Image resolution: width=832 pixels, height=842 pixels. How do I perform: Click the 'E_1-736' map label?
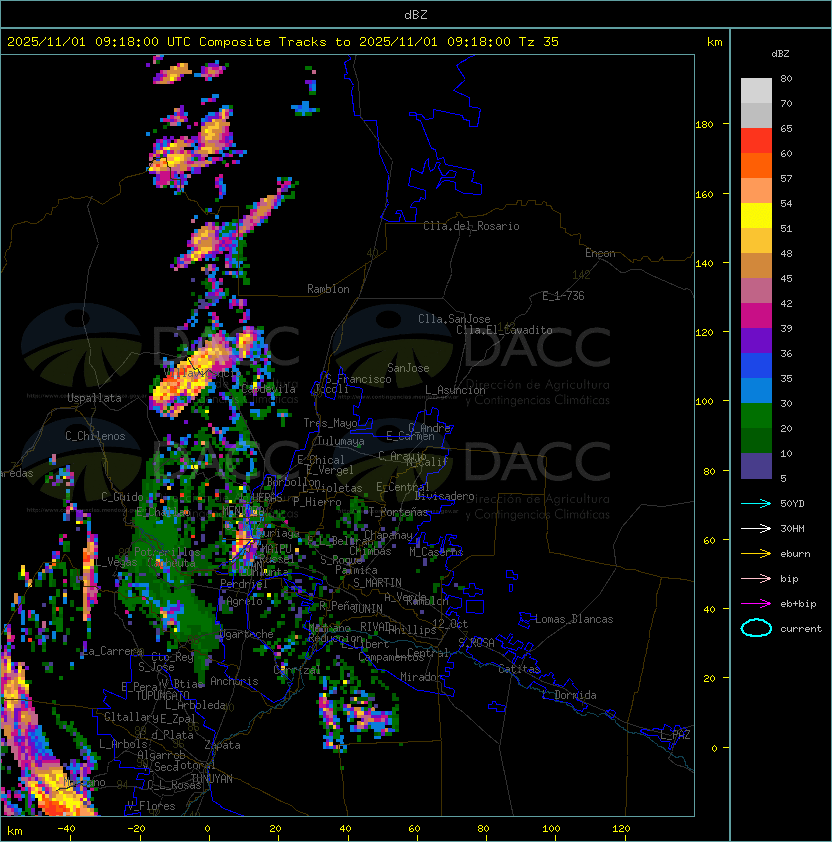click(563, 296)
